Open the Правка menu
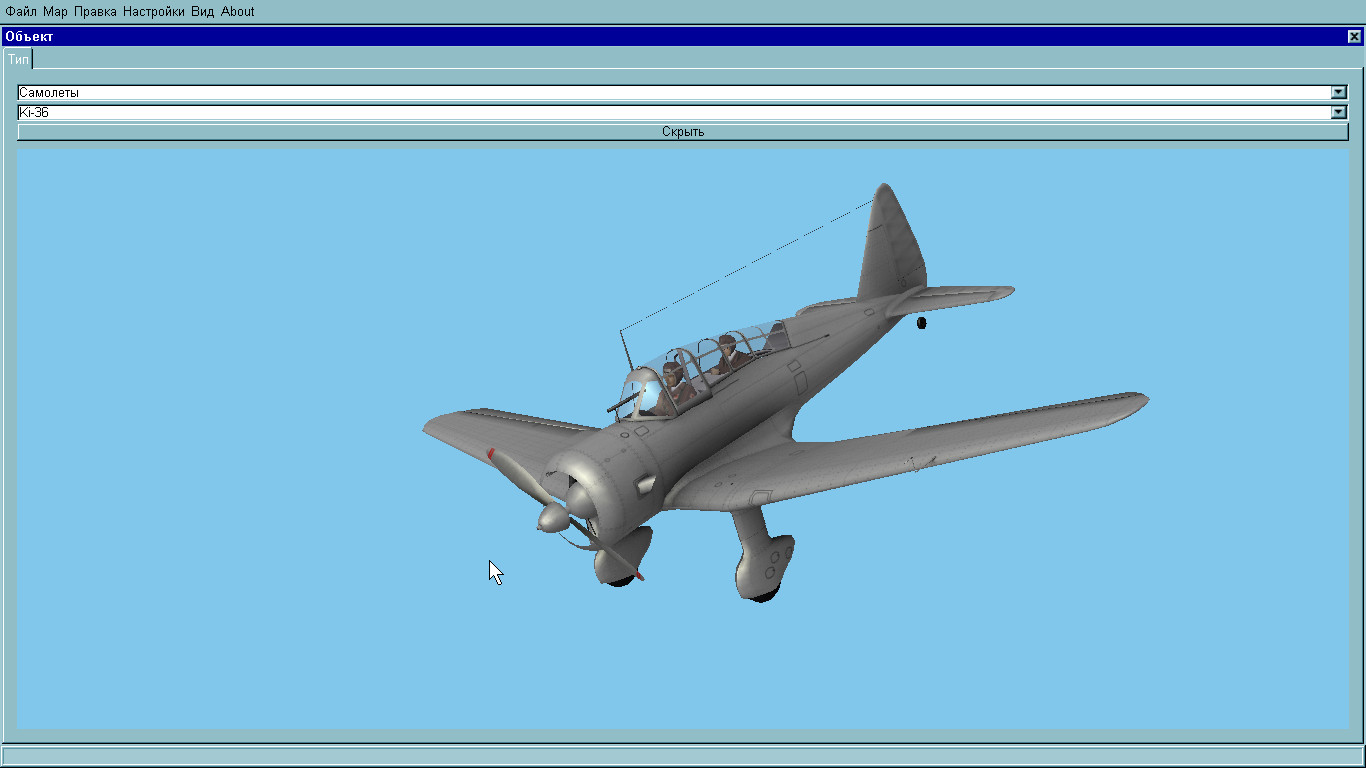The width and height of the screenshot is (1366, 768). pos(95,12)
